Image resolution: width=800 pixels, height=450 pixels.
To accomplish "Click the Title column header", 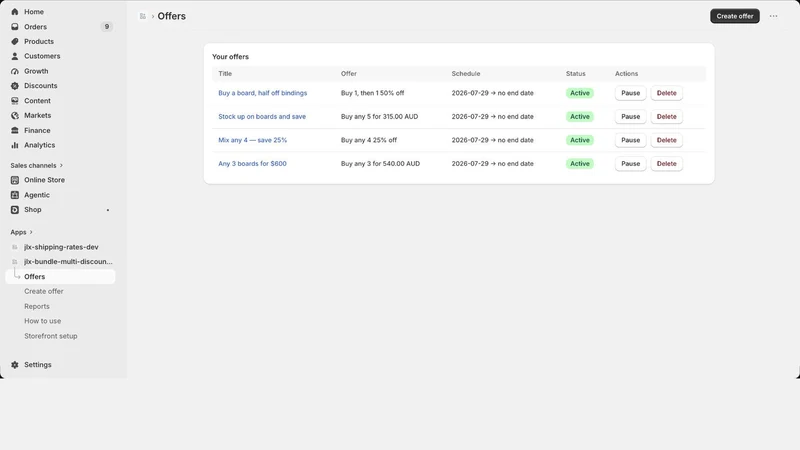I will tap(225, 73).
